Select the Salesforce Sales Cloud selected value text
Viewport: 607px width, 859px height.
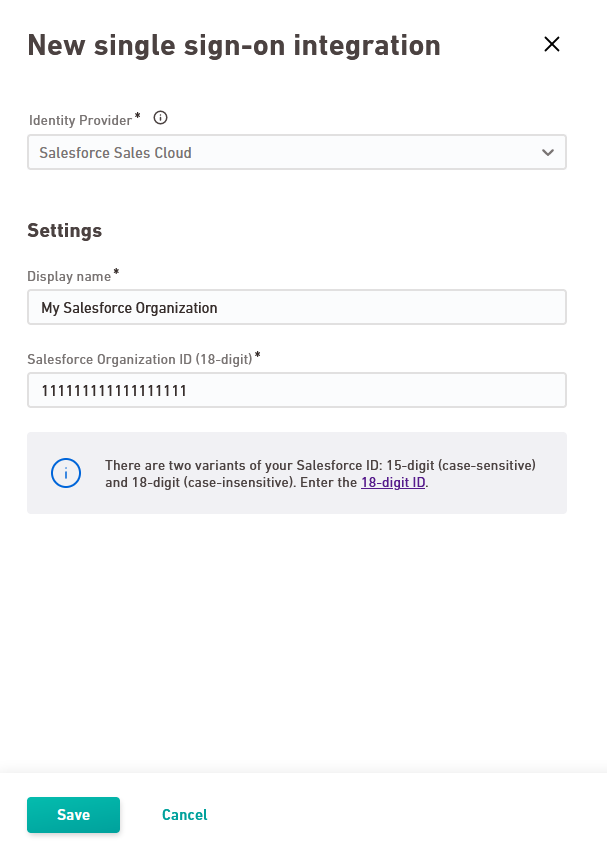pos(116,153)
